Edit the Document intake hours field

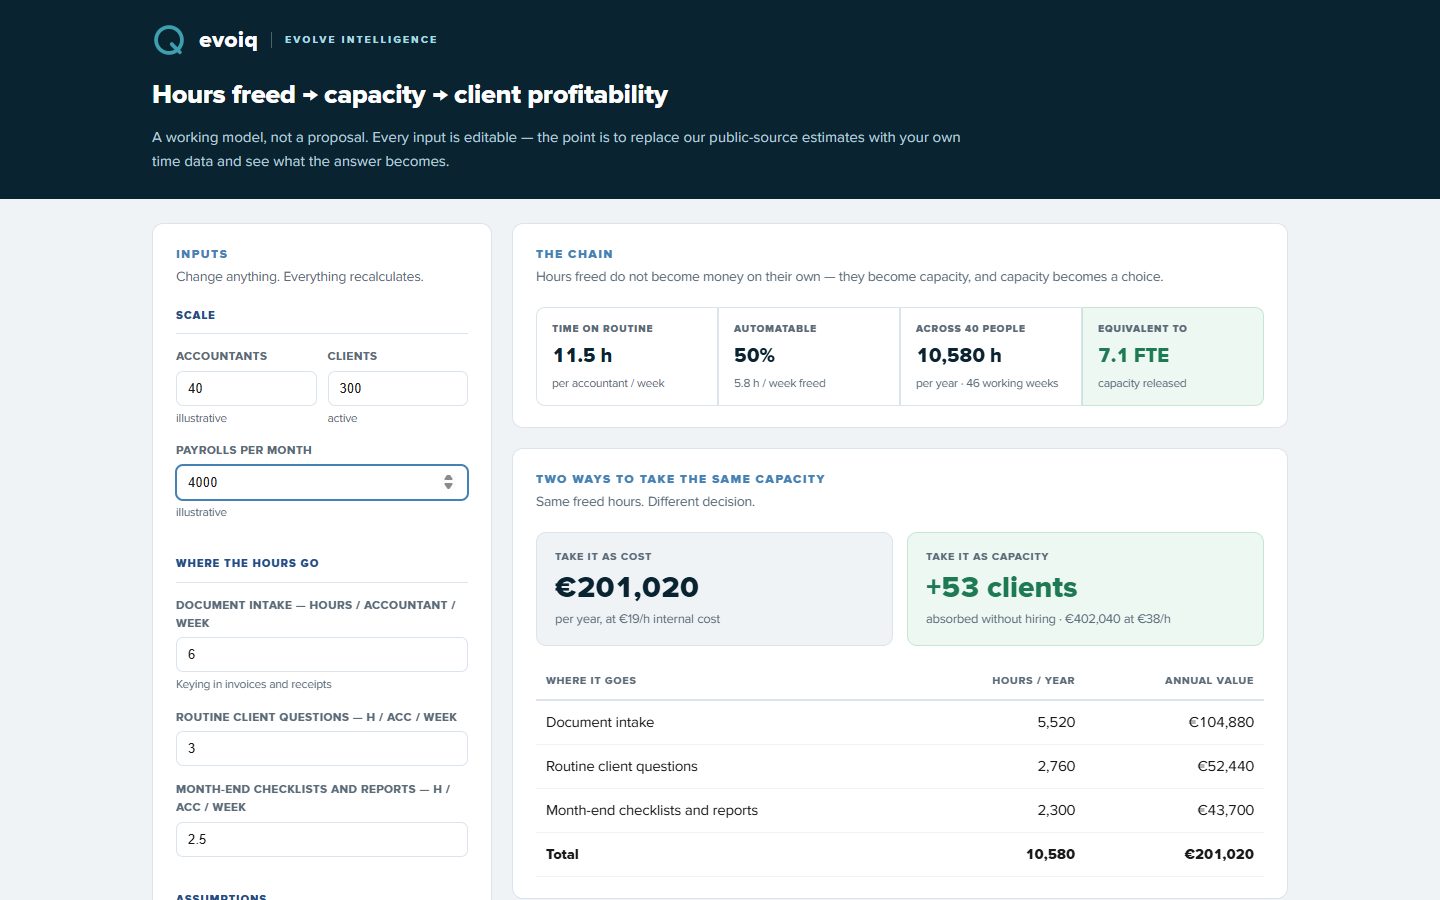click(322, 654)
